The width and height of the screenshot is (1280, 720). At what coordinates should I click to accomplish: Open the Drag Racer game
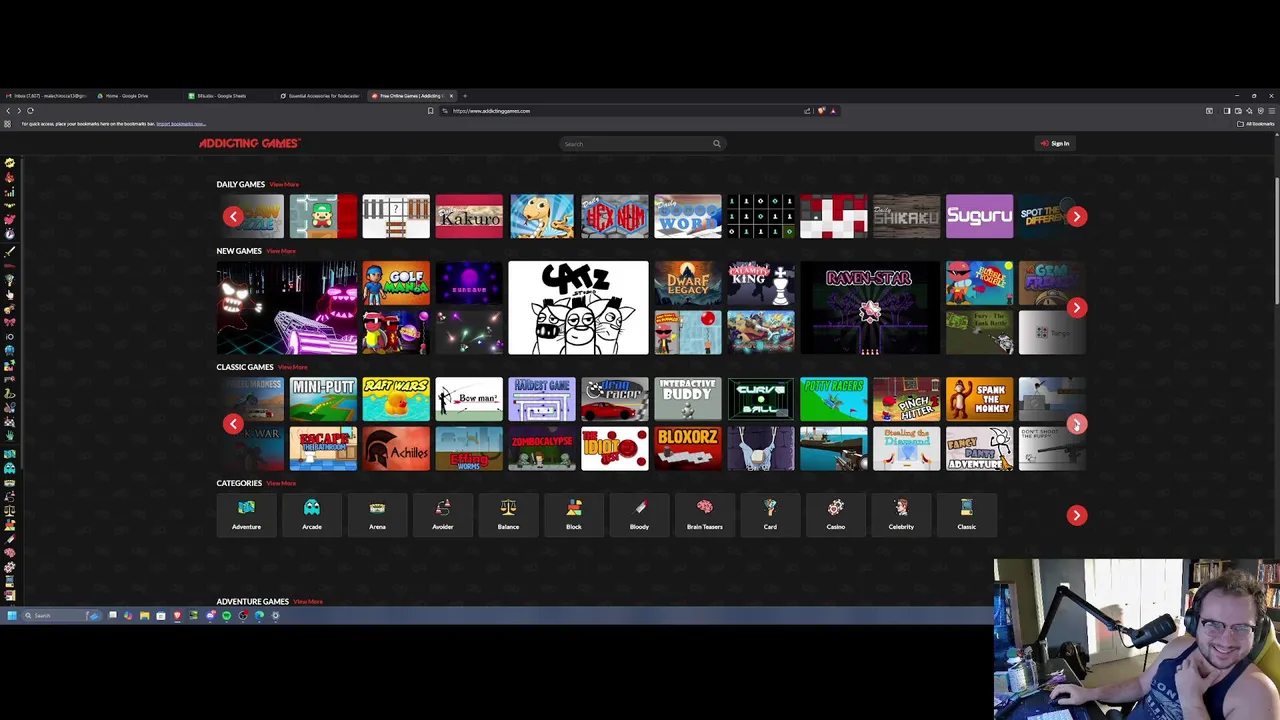615,399
